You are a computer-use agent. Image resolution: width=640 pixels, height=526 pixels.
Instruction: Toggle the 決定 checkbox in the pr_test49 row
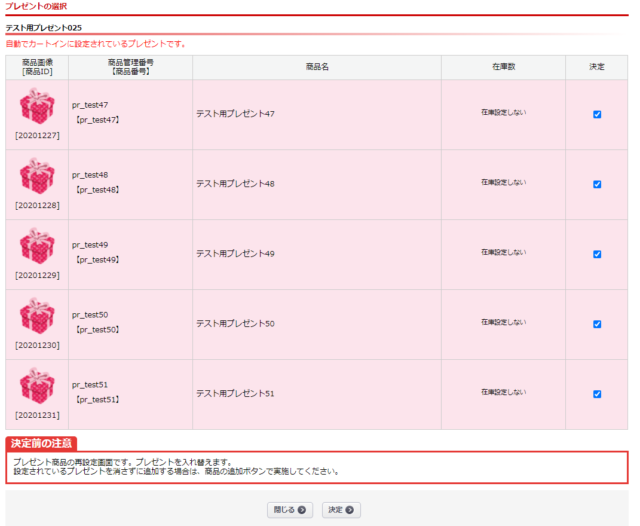pos(597,254)
